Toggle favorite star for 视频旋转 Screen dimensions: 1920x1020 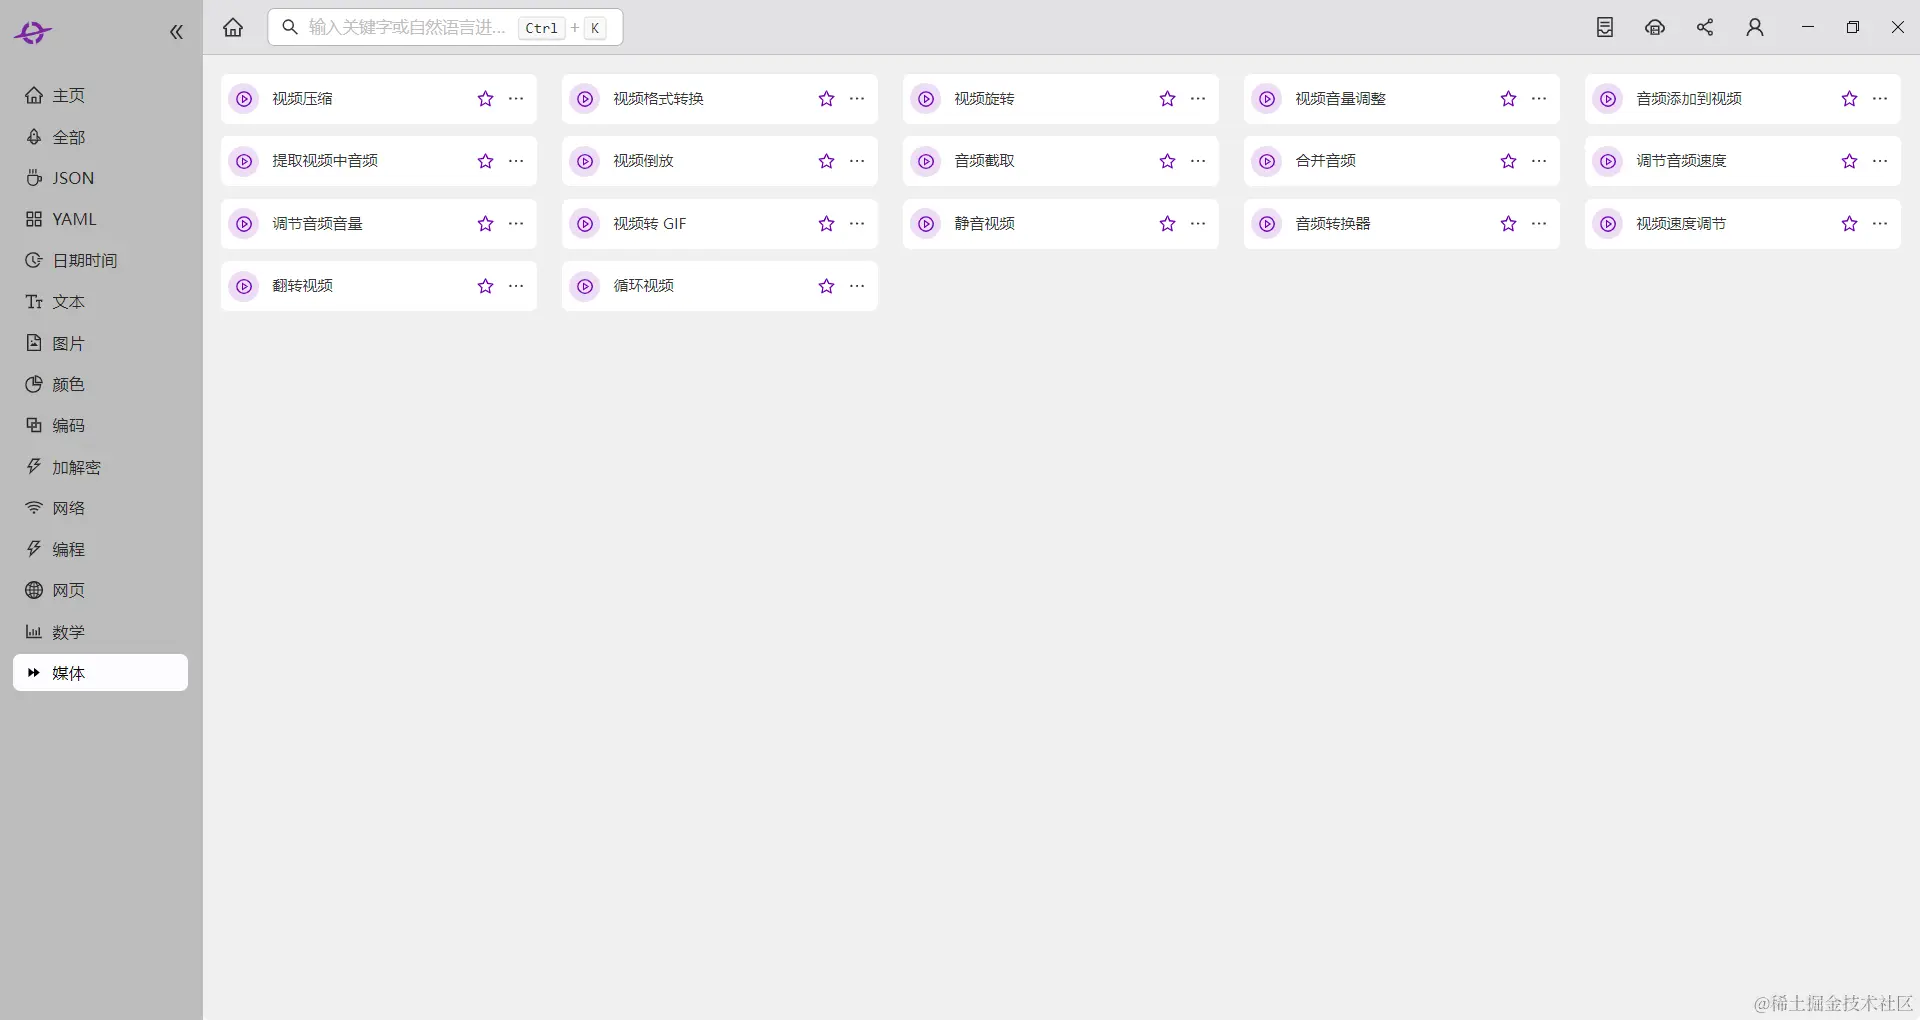point(1167,99)
